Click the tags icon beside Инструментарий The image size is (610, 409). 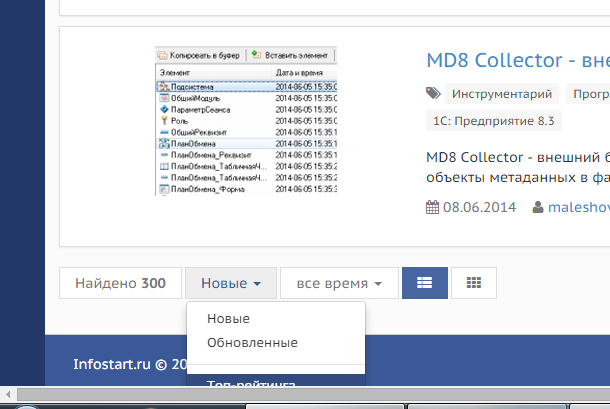[x=433, y=93]
